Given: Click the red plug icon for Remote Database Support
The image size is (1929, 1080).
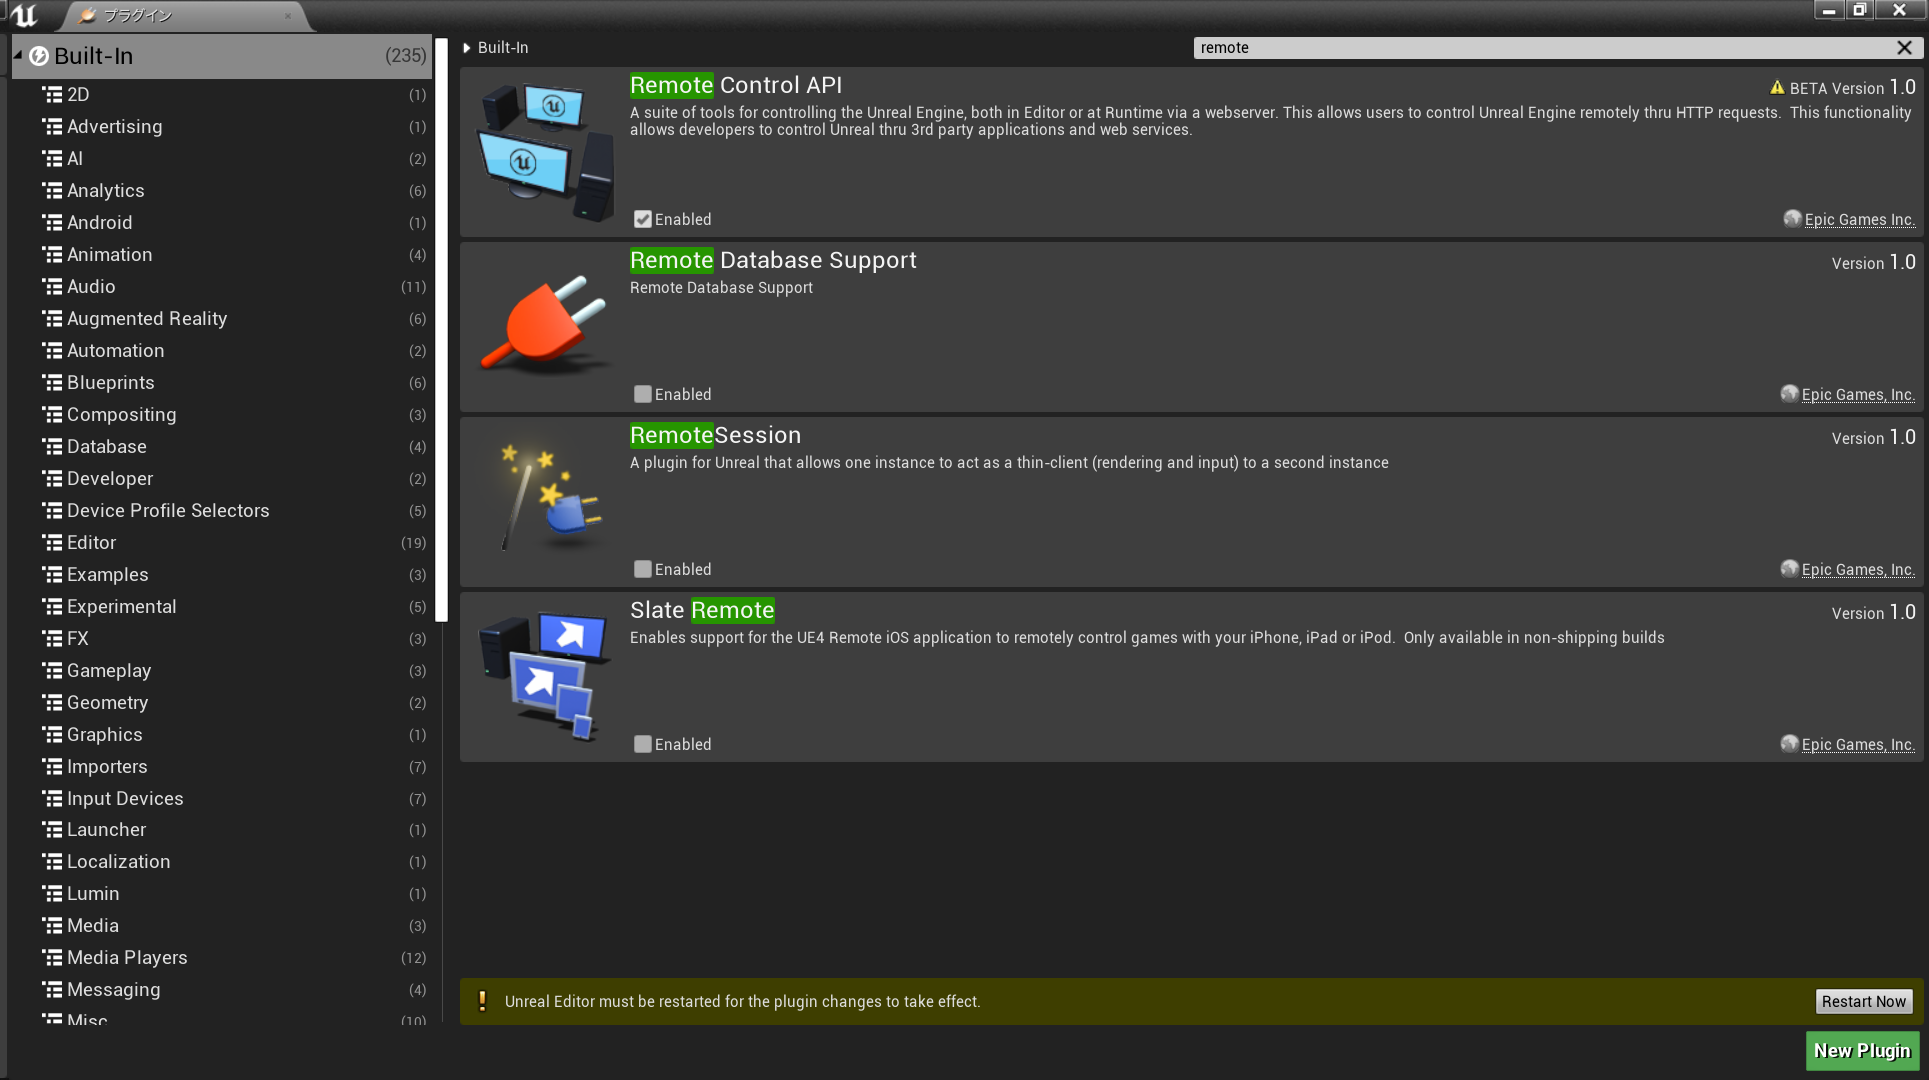Looking at the screenshot, I should tap(543, 325).
